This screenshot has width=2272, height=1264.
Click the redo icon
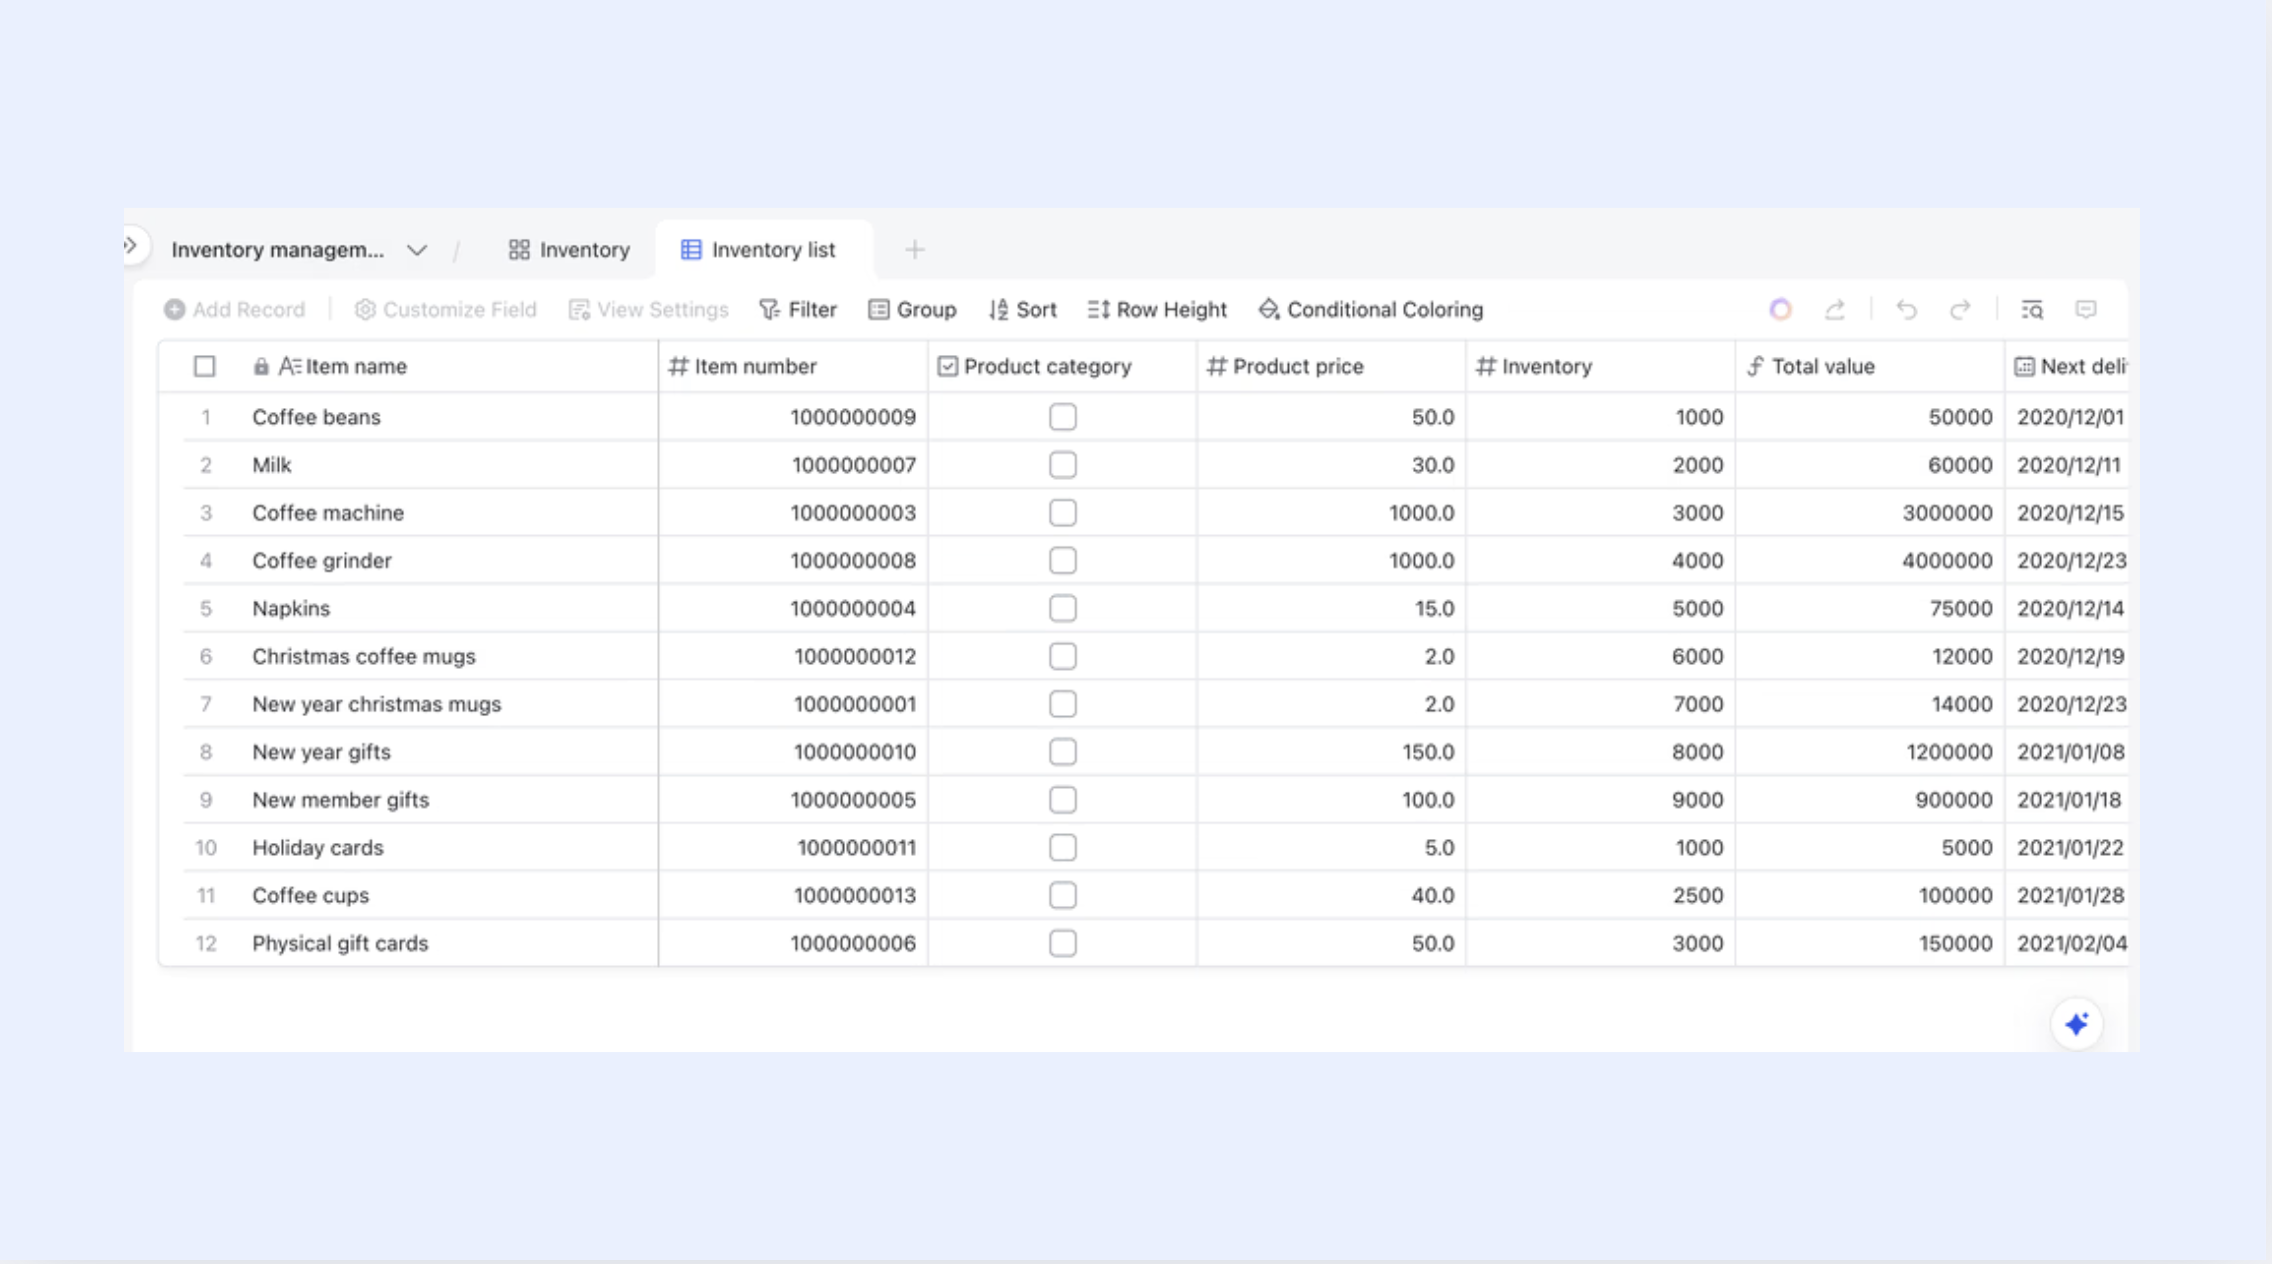click(x=1960, y=310)
